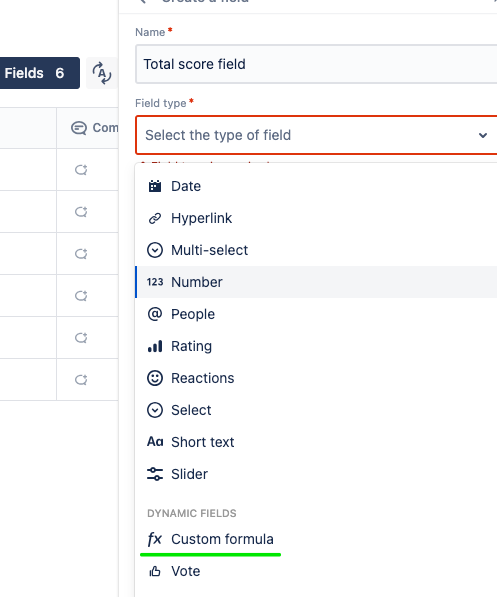The image size is (497, 597).
Task: Add a comment via the first row's icon
Action: coord(81,169)
